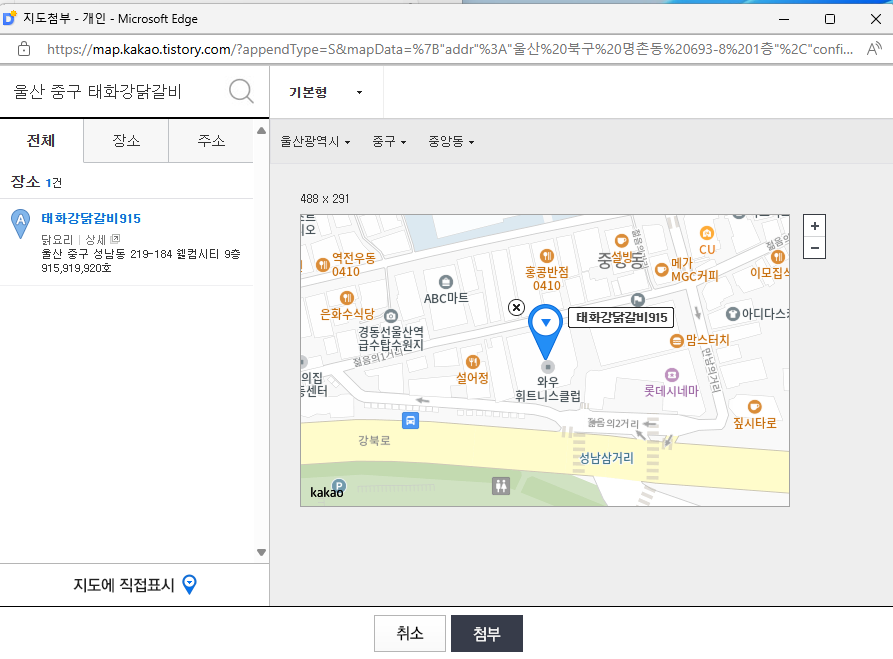Click the blue A marker in results

click(x=21, y=223)
